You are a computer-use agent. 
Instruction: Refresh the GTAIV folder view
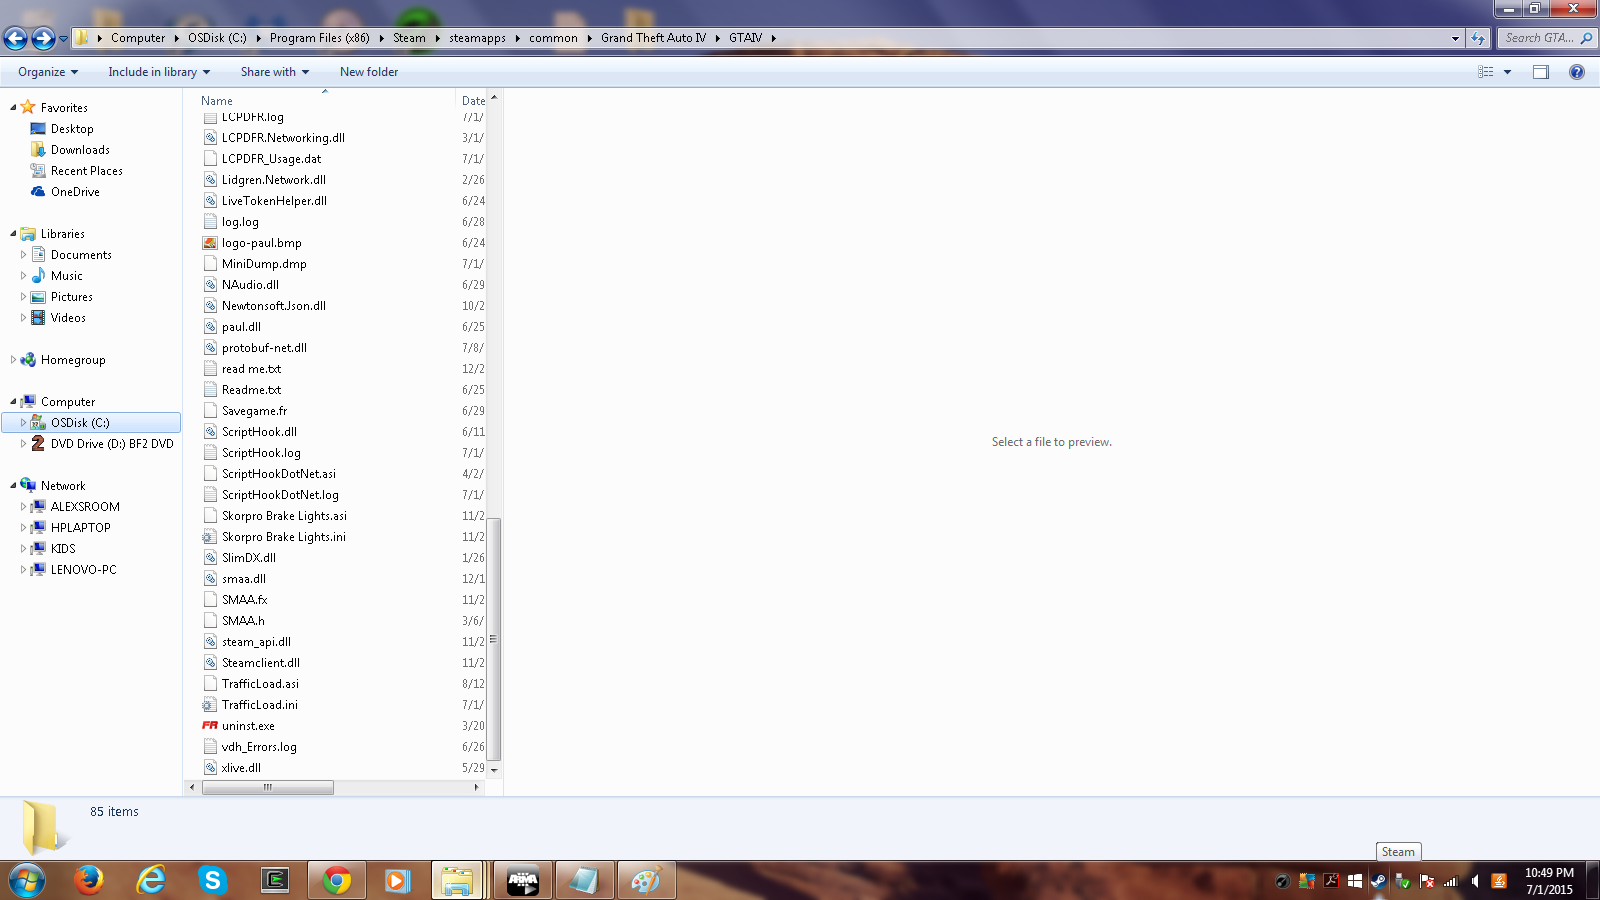pyautogui.click(x=1478, y=38)
